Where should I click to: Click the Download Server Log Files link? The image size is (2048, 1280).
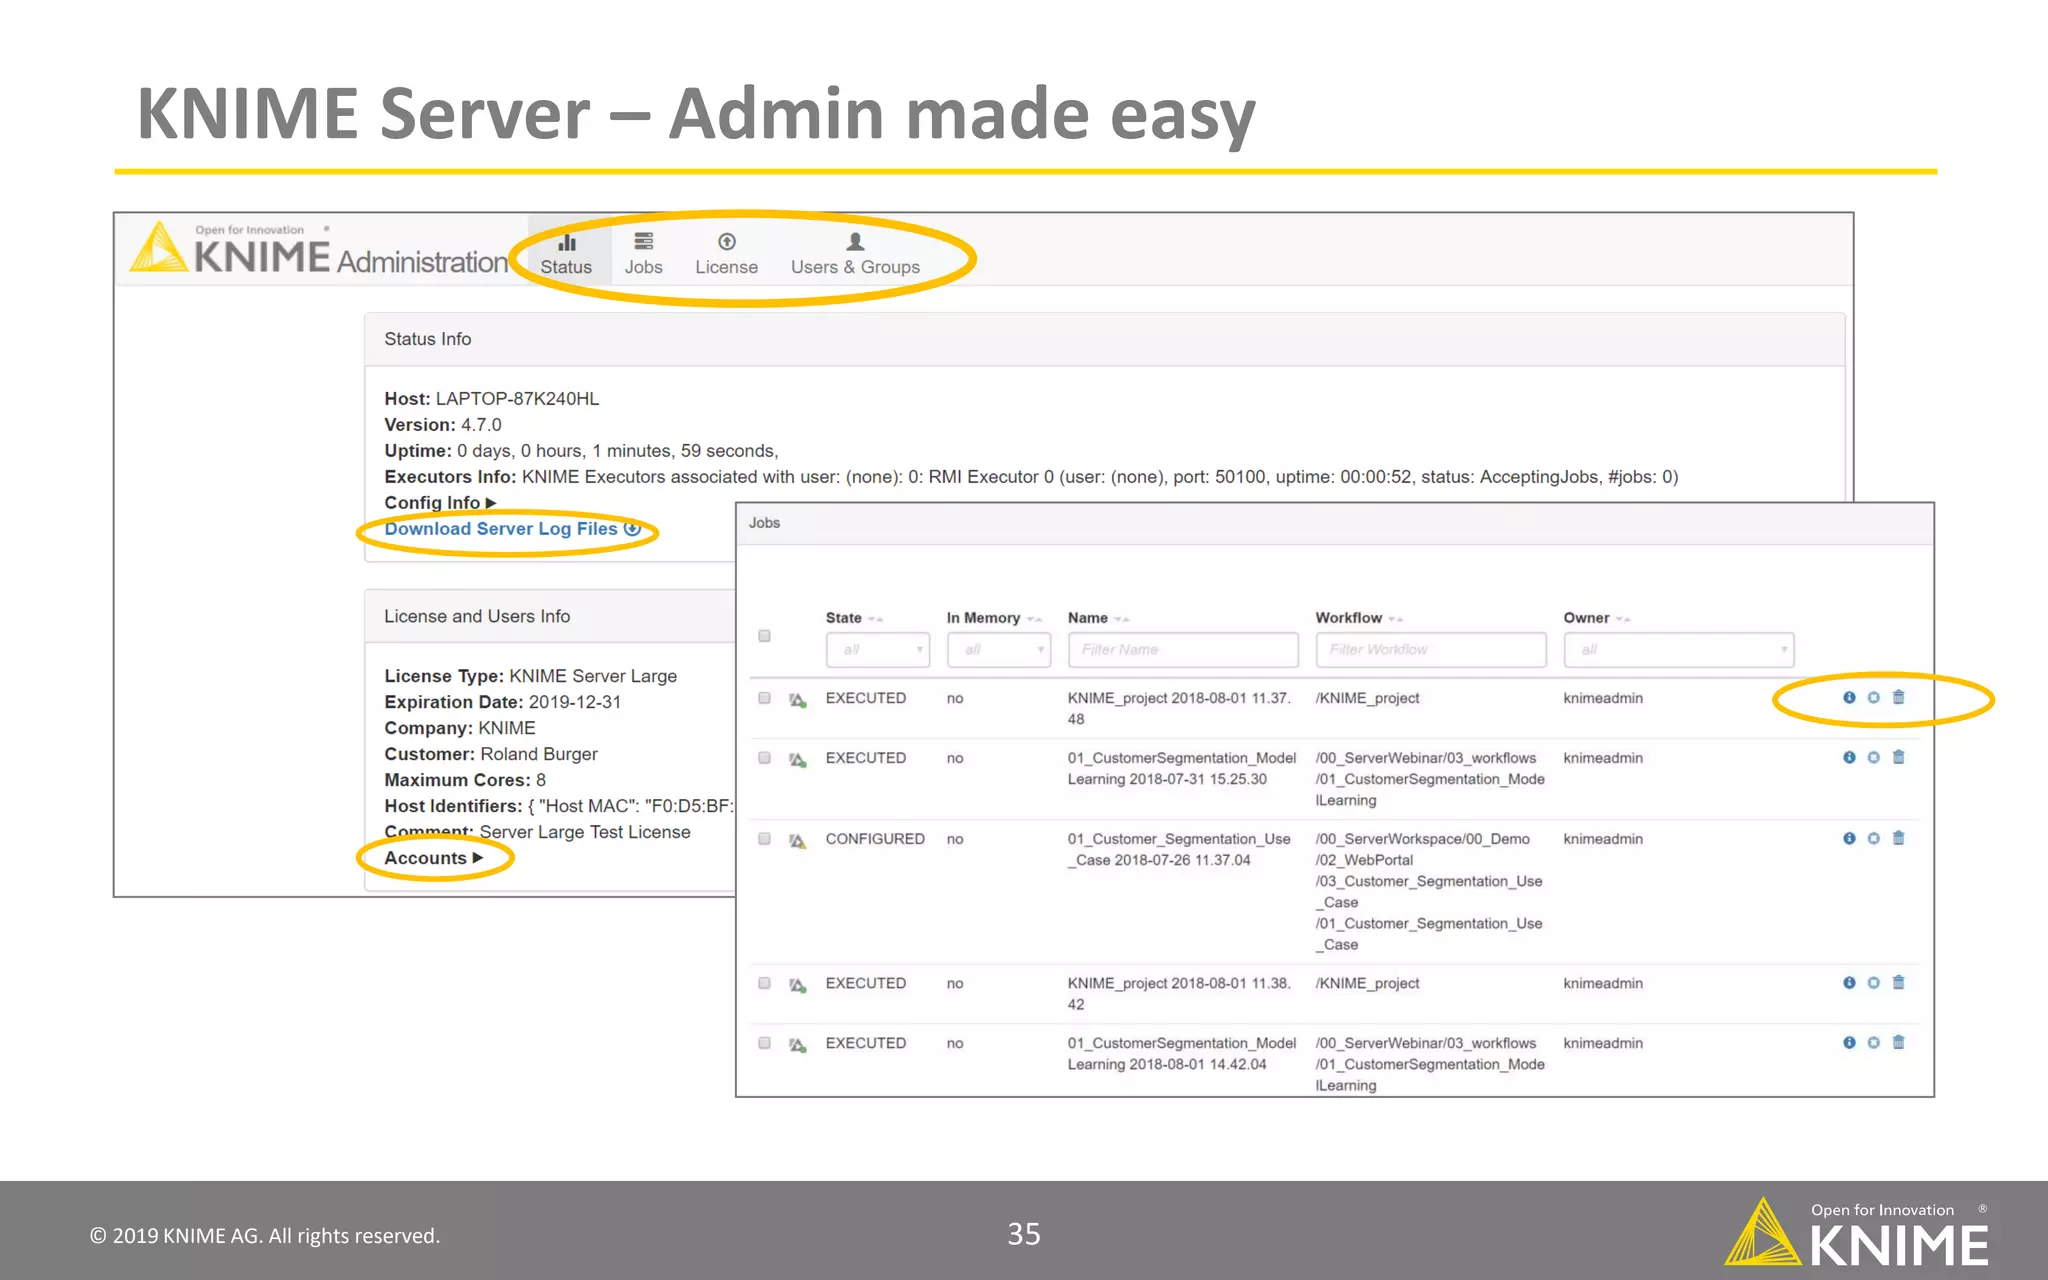coord(500,529)
